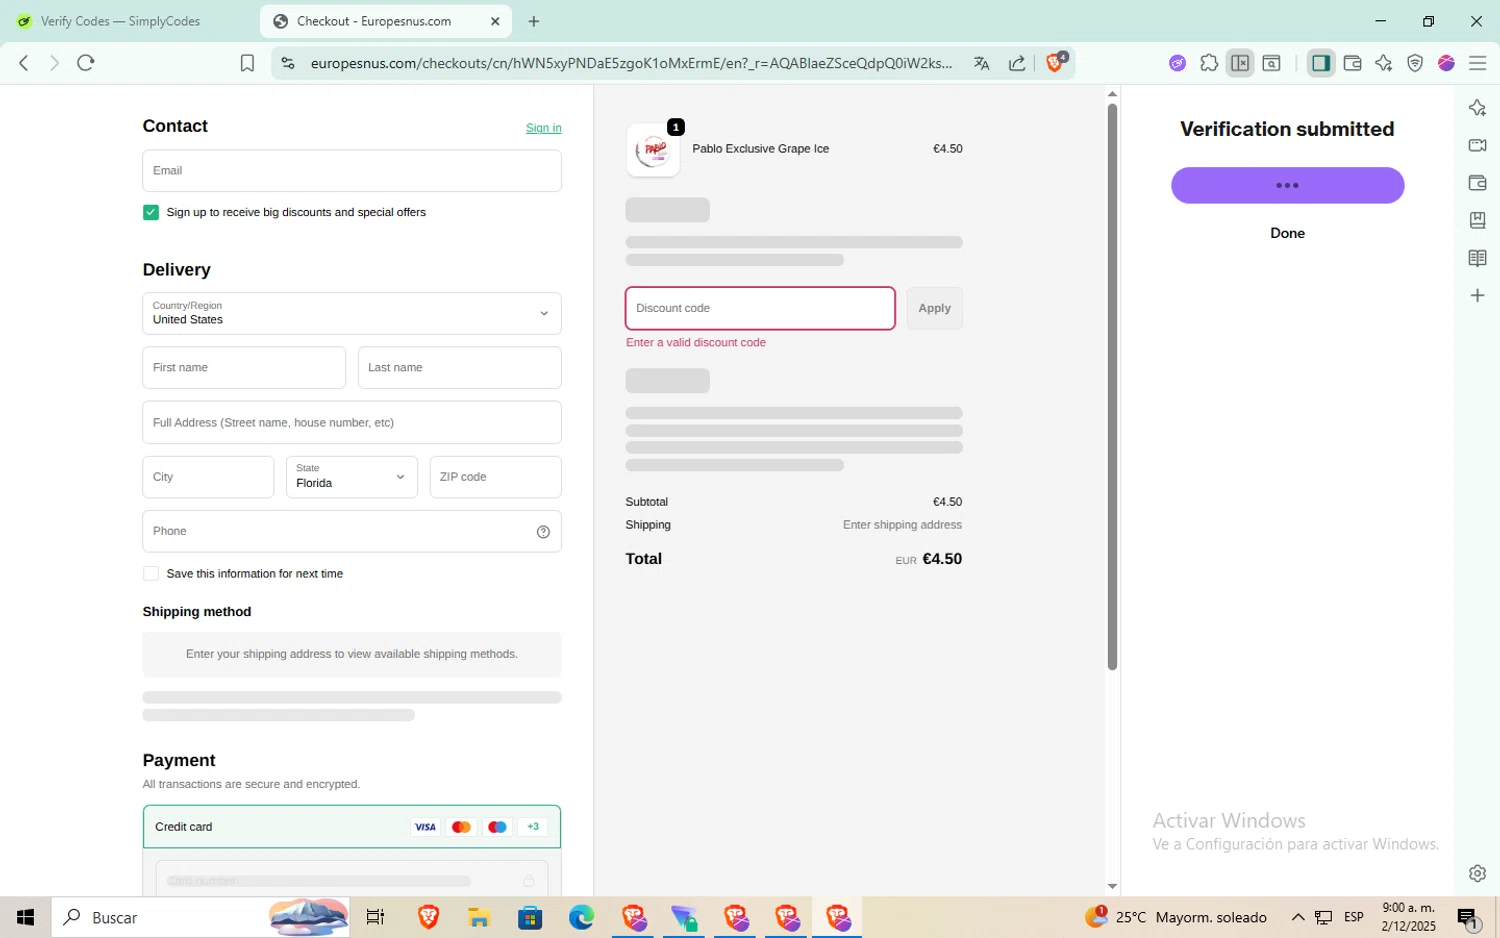This screenshot has height=938, width=1500.
Task: Open the tab search toolbar icon
Action: tap(1271, 63)
